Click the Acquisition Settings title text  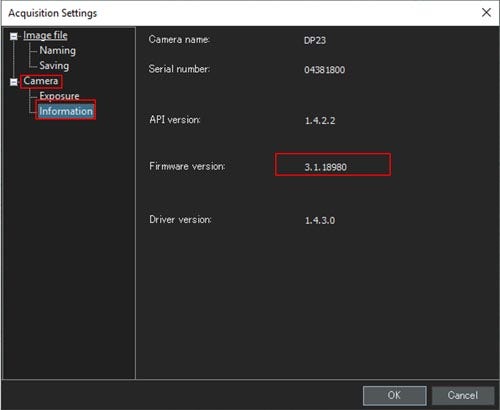point(53,13)
